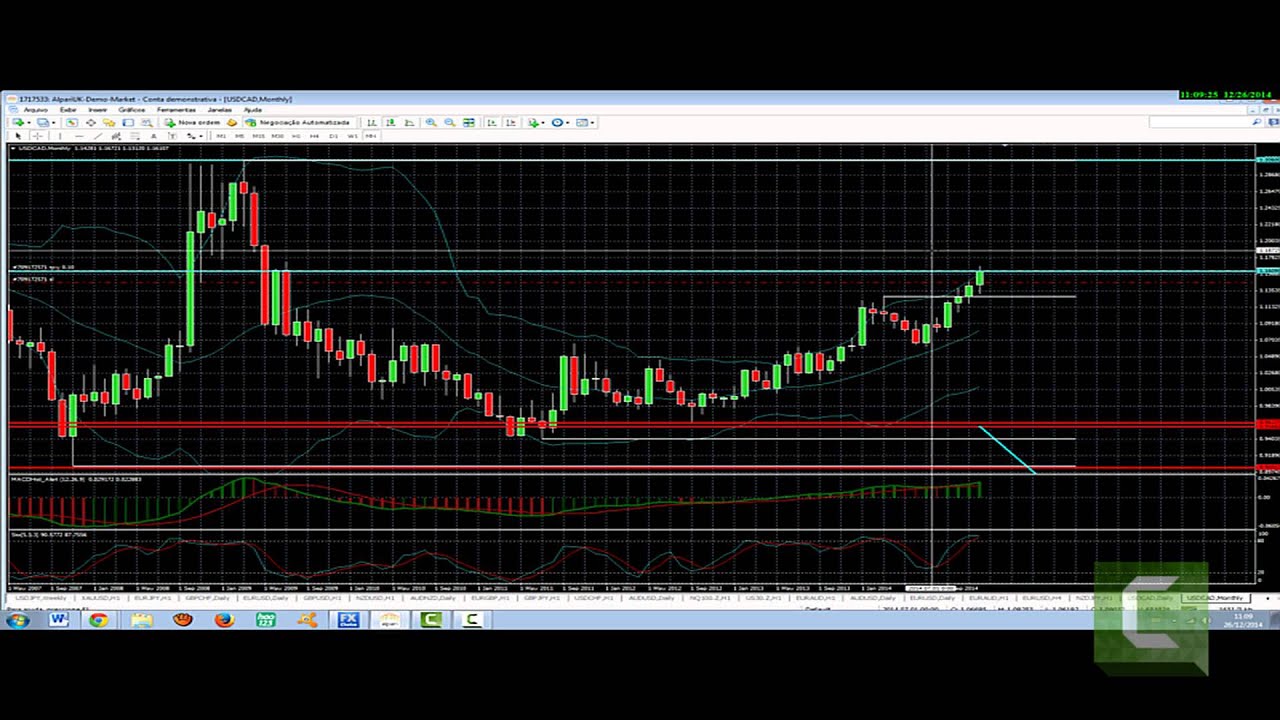Switch to XAUUSD,H1 chart tab

tap(100, 598)
